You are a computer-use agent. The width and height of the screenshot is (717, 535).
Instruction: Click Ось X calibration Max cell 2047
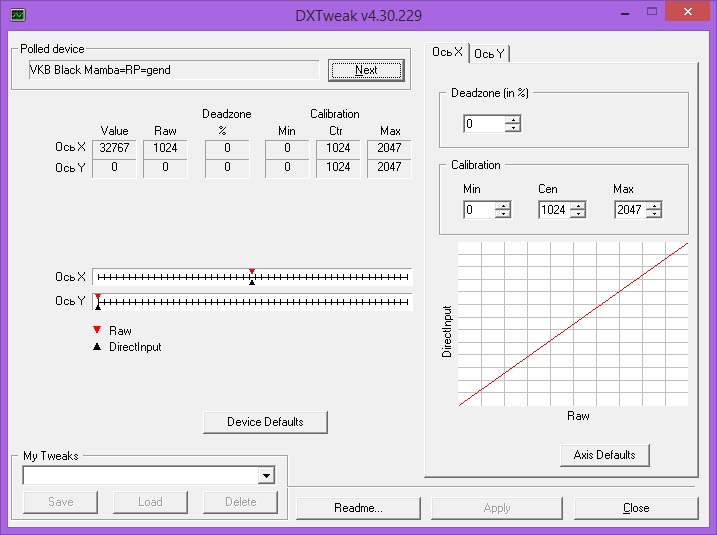(389, 148)
